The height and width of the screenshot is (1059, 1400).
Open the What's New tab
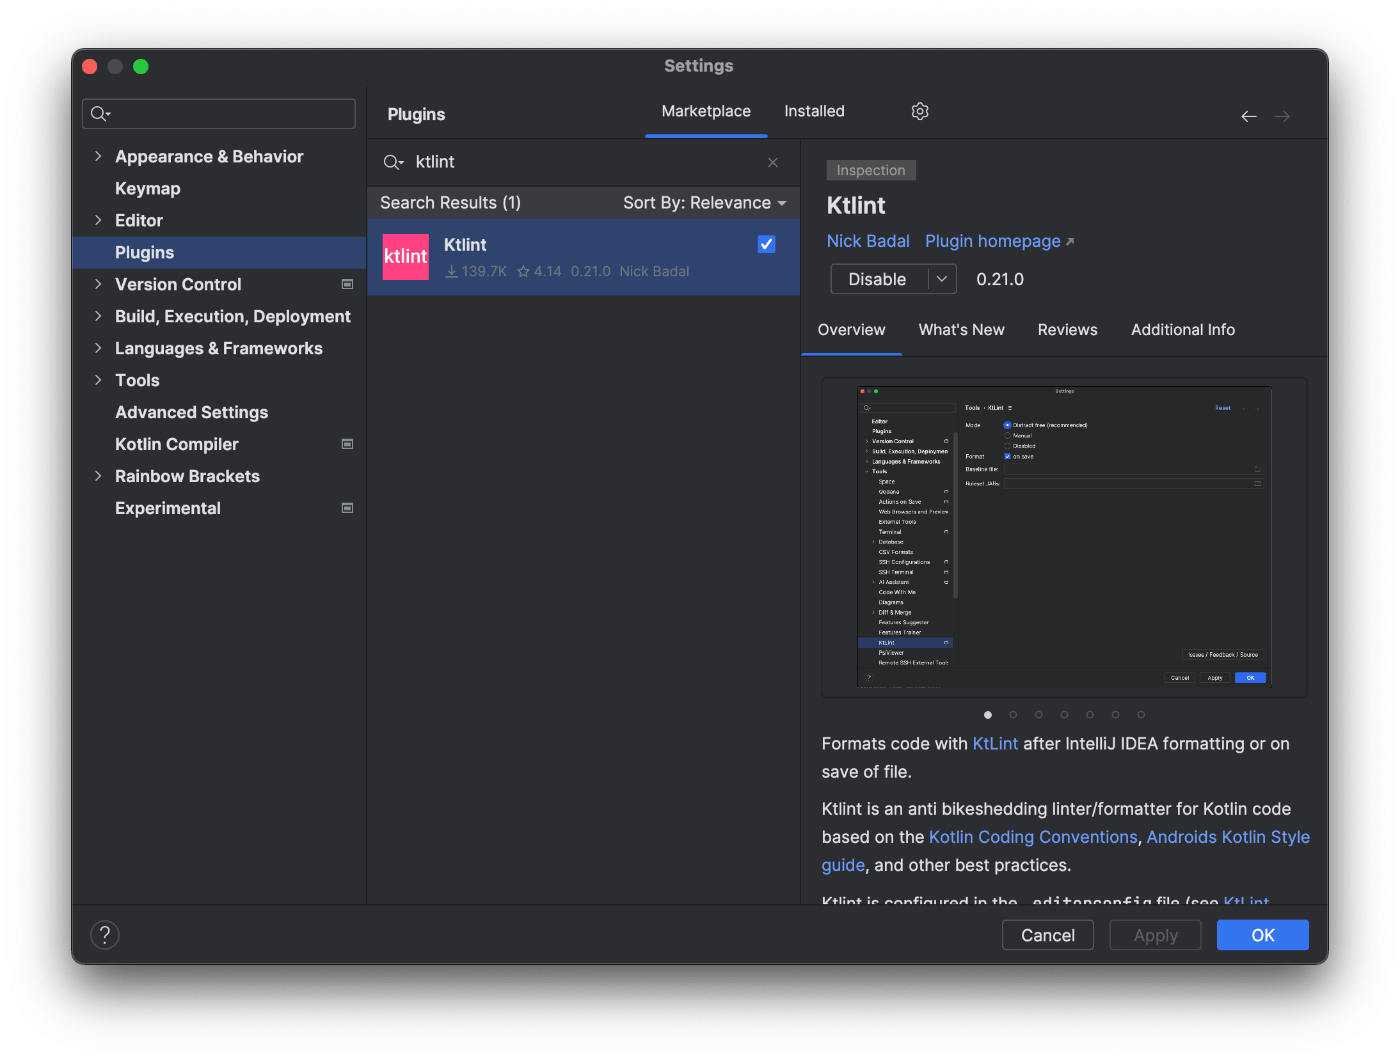pos(962,330)
